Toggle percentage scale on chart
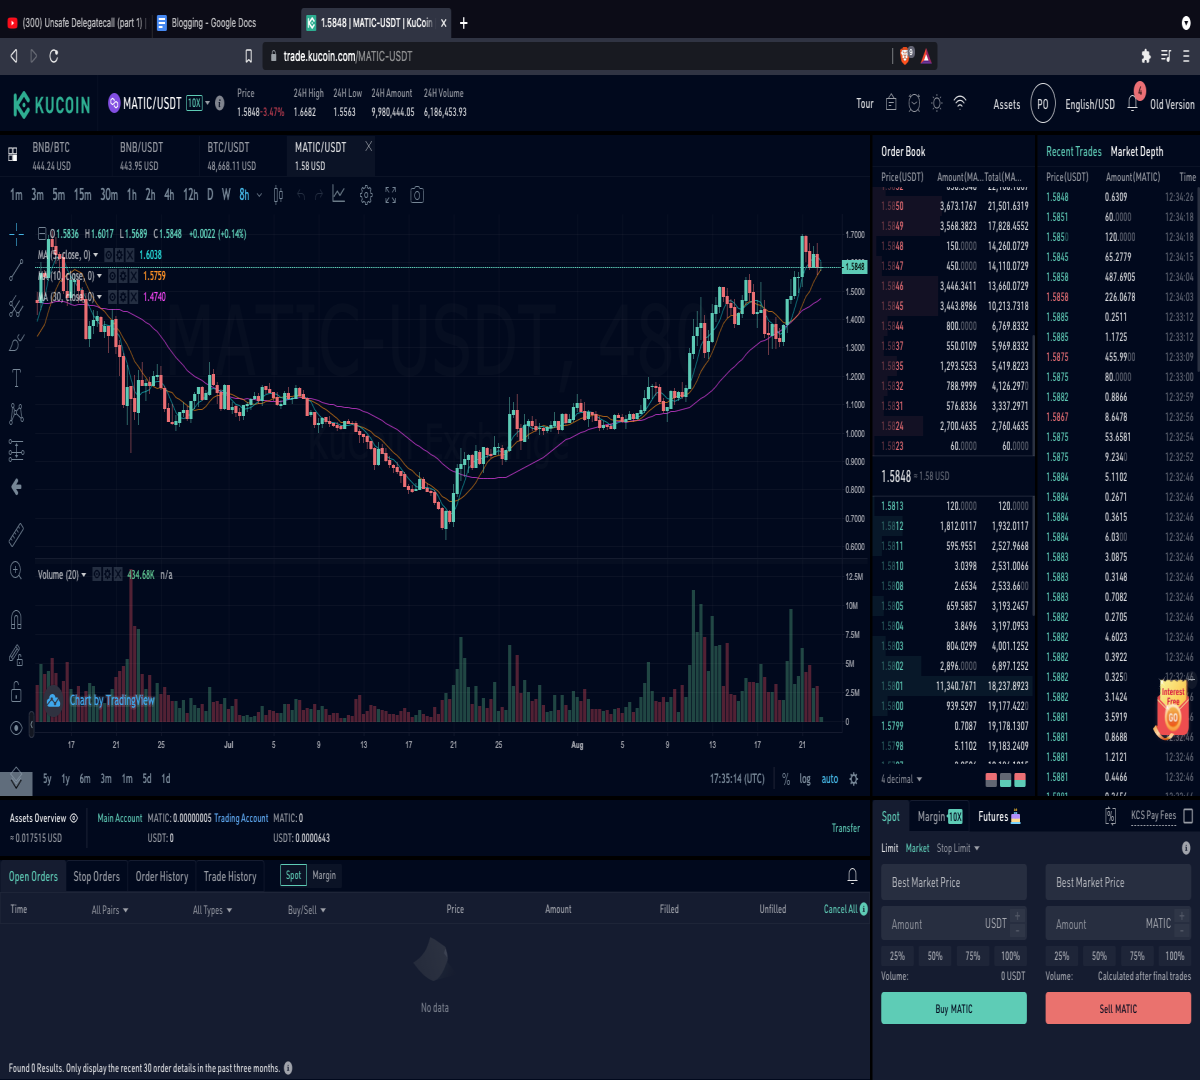 (x=786, y=779)
